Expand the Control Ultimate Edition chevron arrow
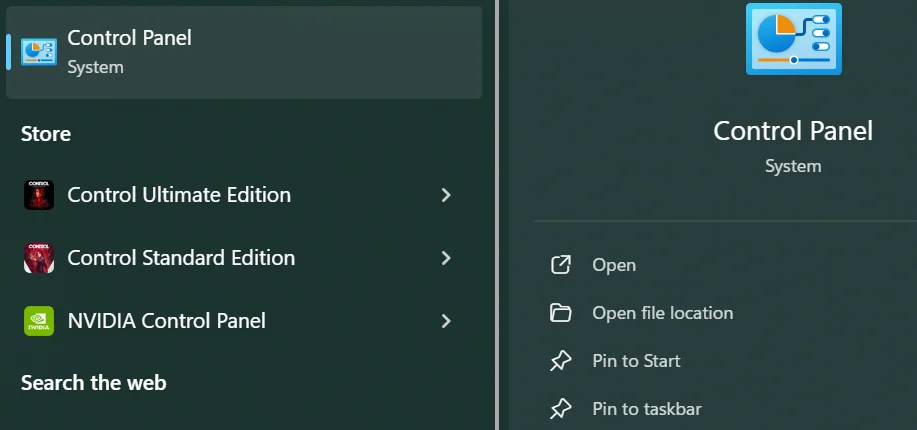Screen dimensions: 917x430 click(446, 195)
